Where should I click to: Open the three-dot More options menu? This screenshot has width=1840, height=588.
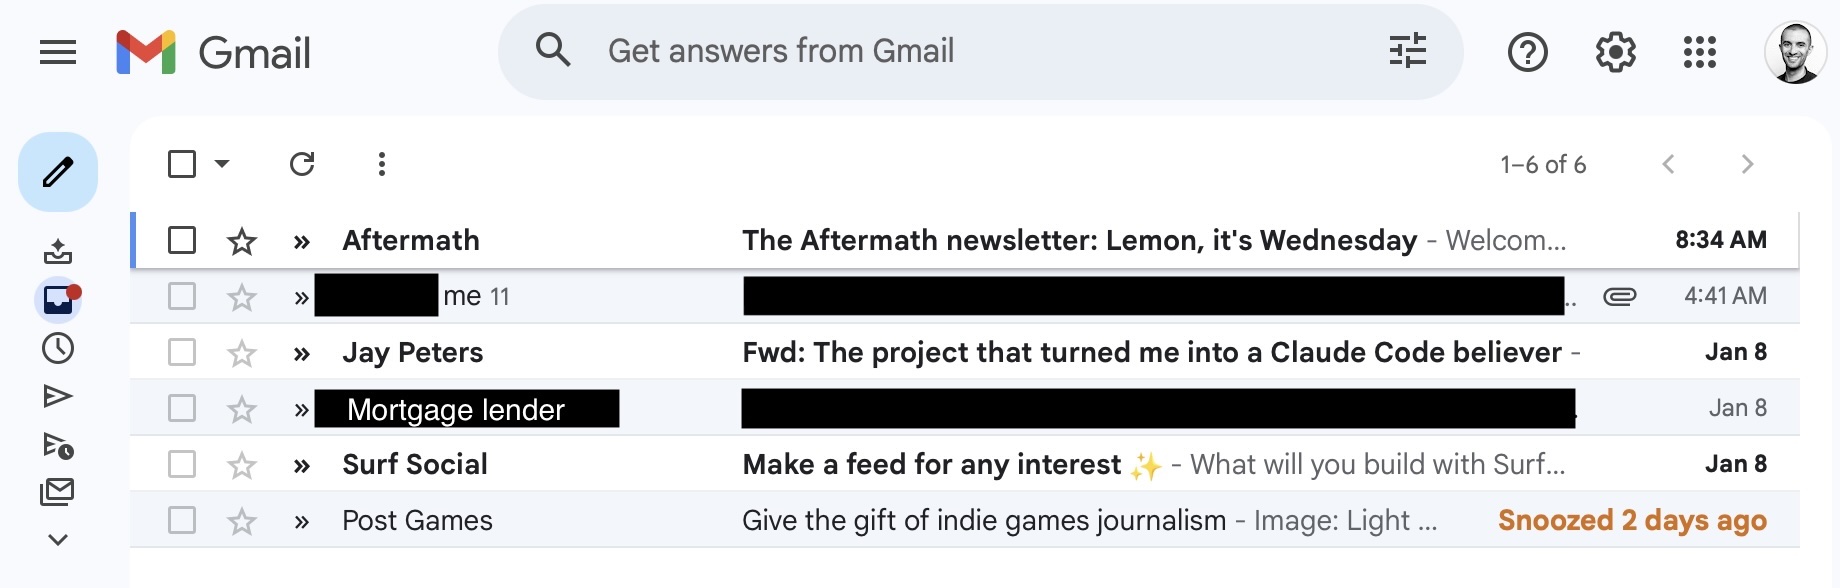click(x=381, y=163)
